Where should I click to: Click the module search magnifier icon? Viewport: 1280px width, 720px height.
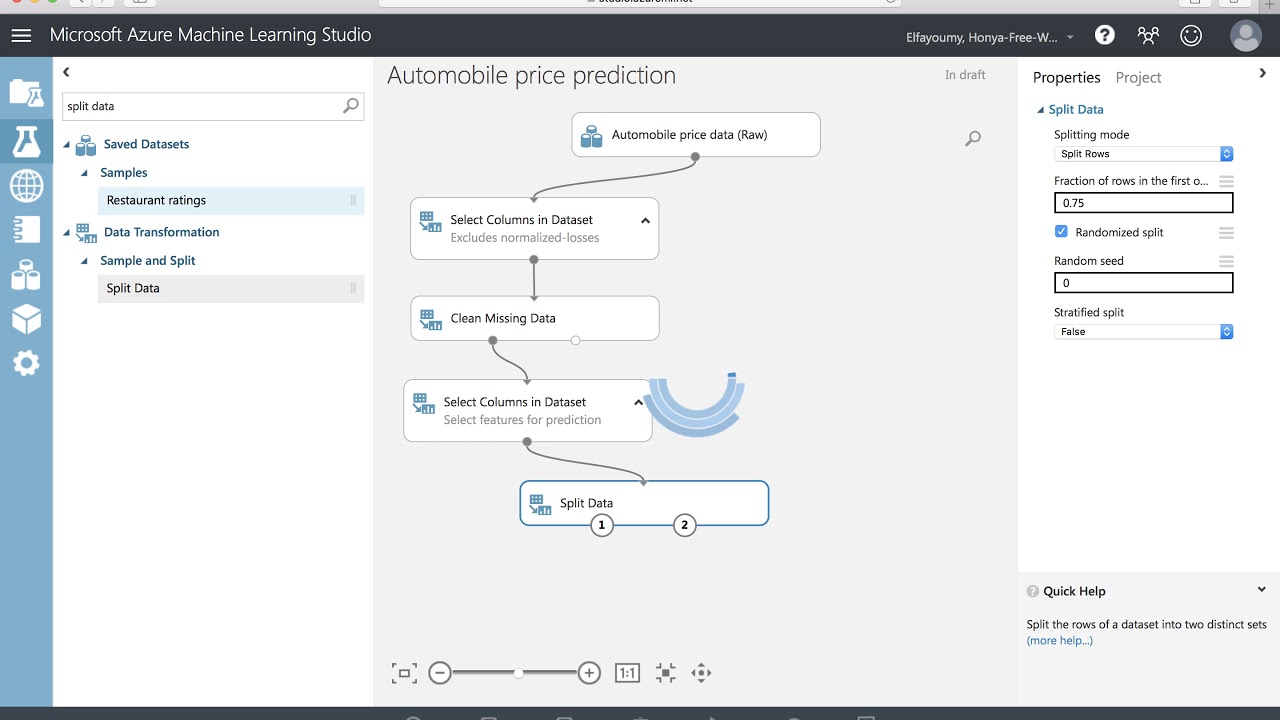pyautogui.click(x=351, y=105)
